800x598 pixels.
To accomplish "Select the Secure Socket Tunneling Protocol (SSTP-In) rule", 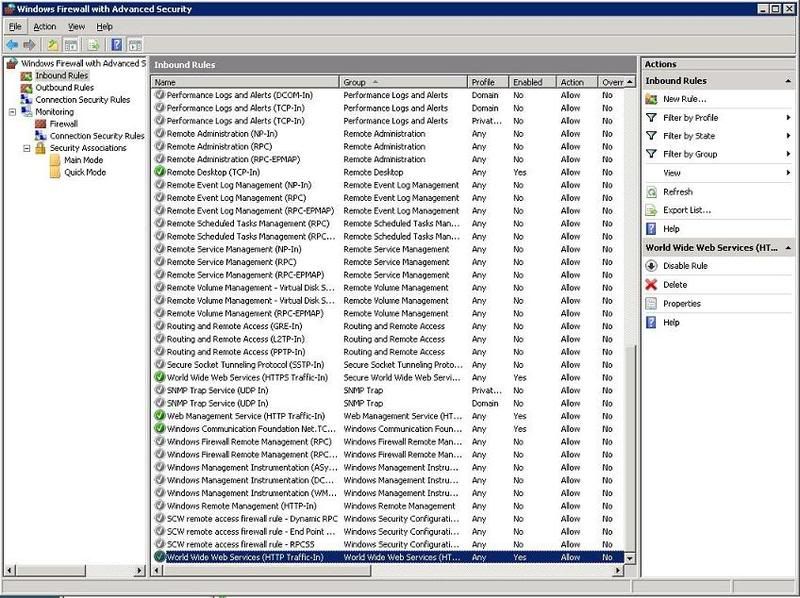I will (388, 365).
